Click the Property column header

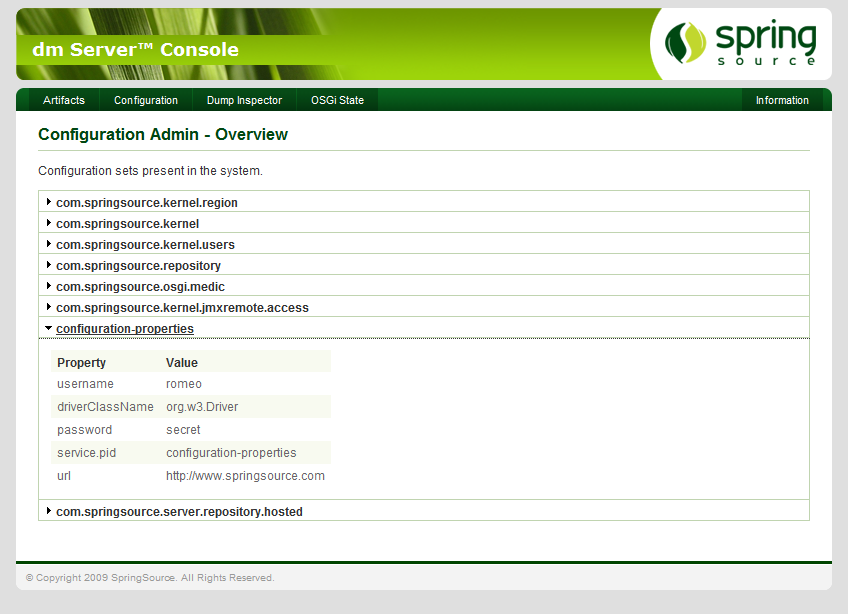[82, 362]
